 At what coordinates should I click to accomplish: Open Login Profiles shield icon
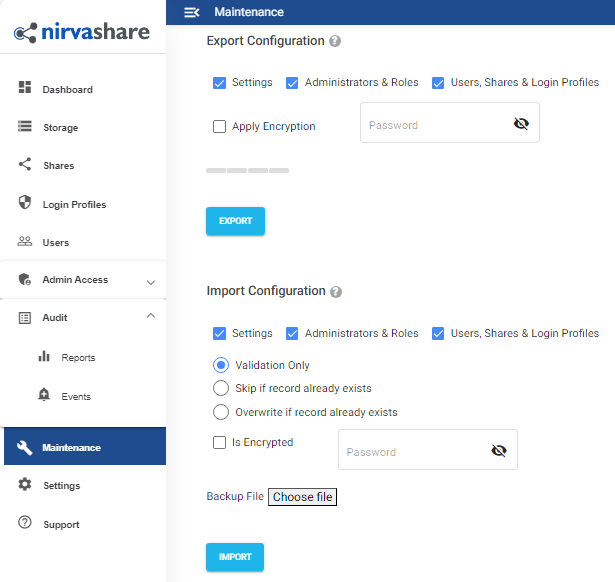pyautogui.click(x=25, y=203)
